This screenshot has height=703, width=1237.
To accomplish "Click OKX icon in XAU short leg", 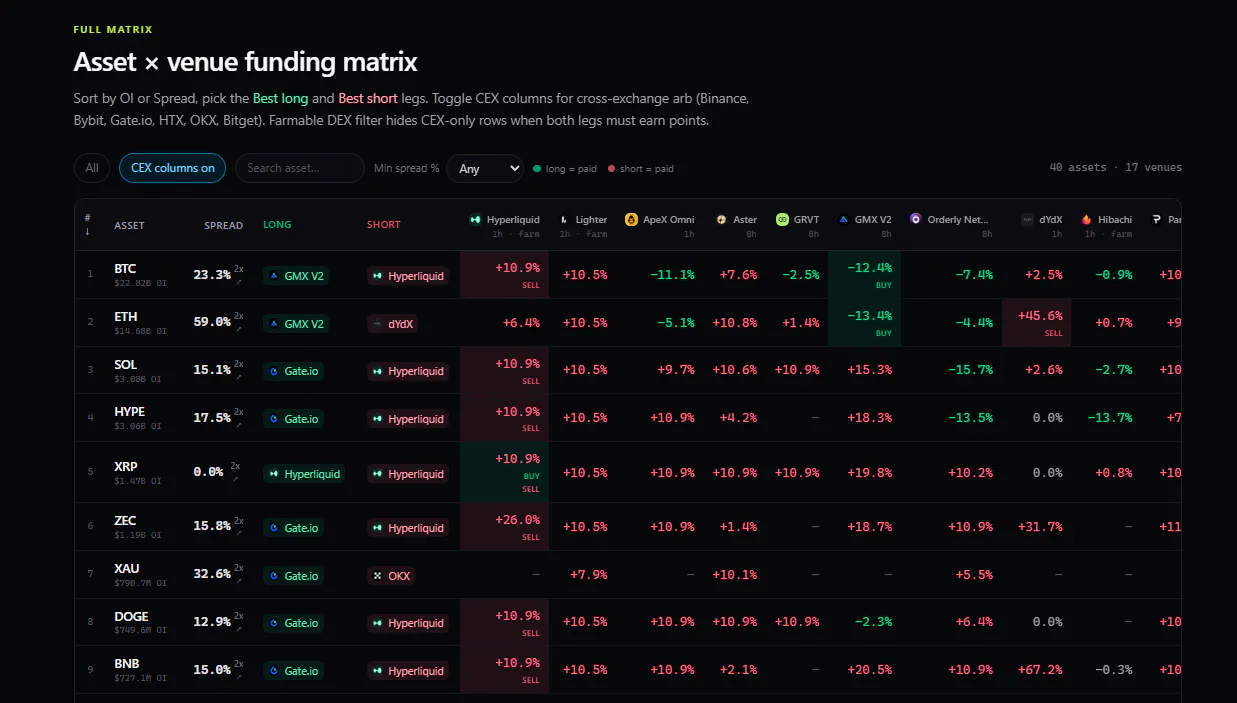I will pyautogui.click(x=377, y=576).
